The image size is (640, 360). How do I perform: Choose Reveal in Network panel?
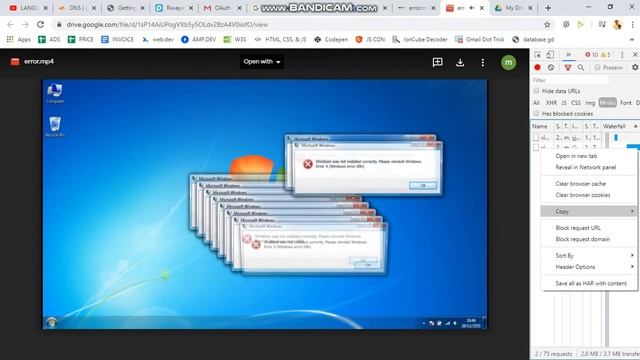click(x=589, y=167)
